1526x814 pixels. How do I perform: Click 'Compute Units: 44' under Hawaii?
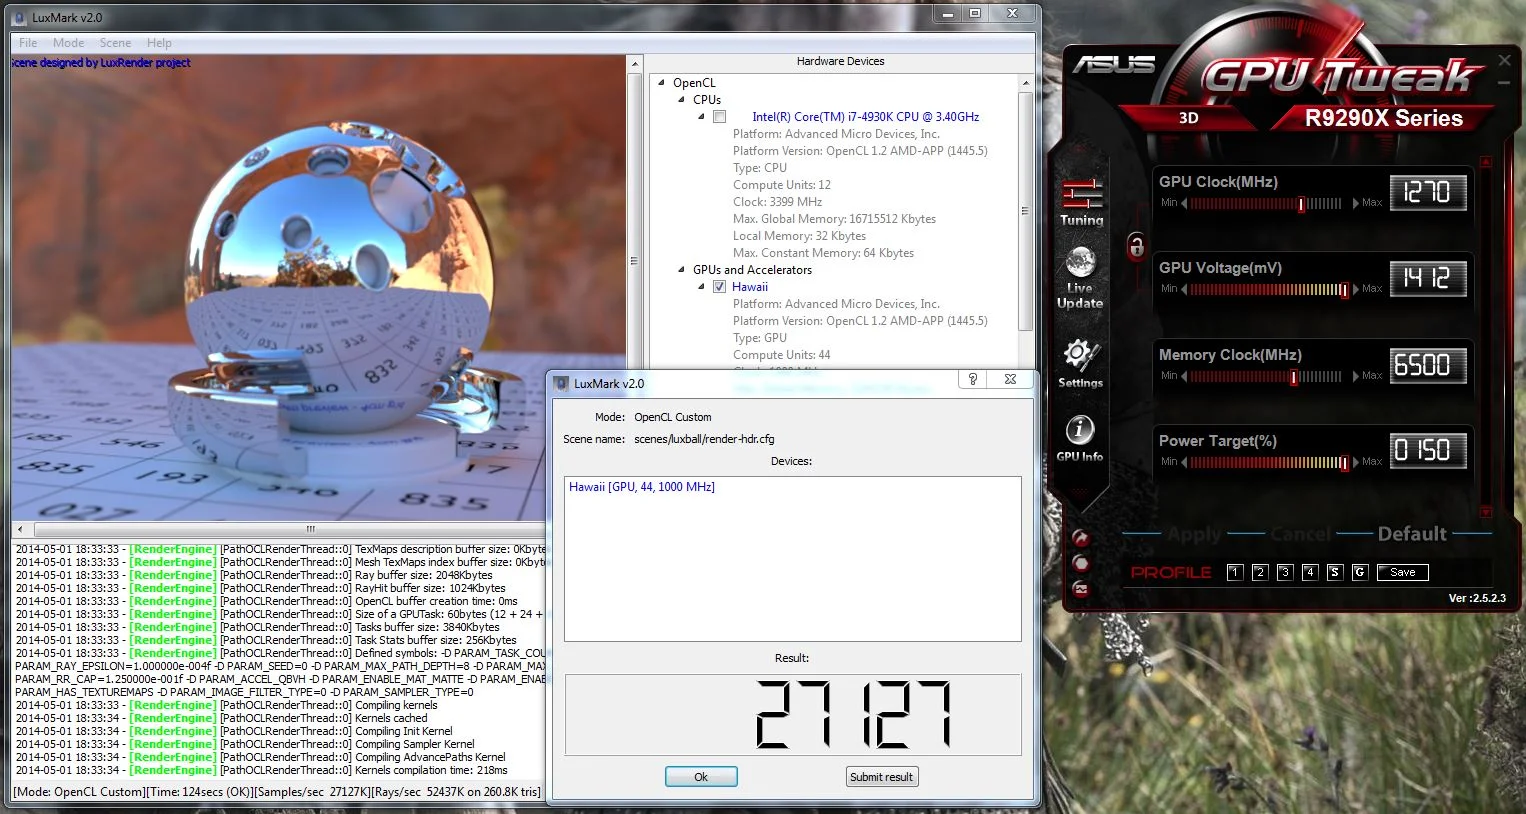[x=782, y=355]
